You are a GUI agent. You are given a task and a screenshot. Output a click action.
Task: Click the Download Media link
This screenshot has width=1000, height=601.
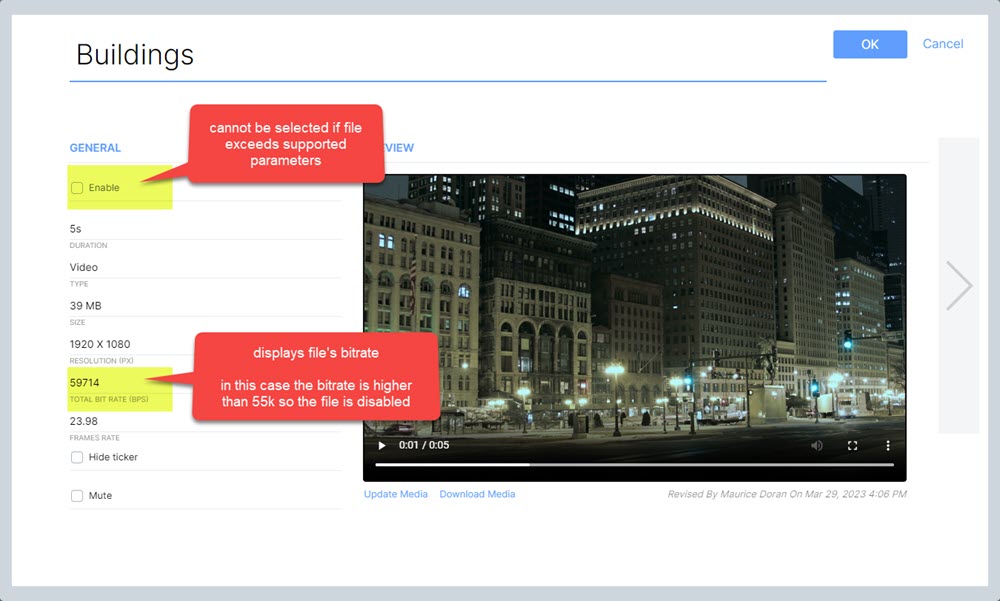[477, 494]
